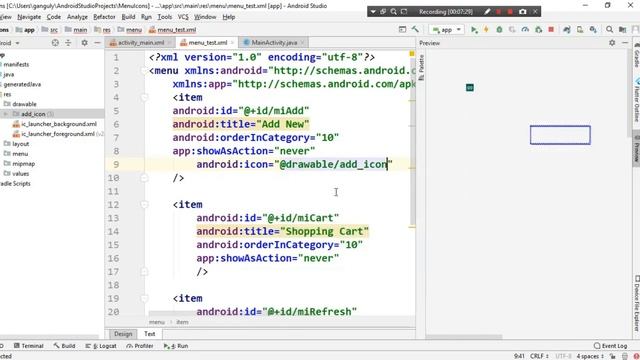Open the Logcat tool window
The height and width of the screenshot is (360, 640).
[101, 346]
